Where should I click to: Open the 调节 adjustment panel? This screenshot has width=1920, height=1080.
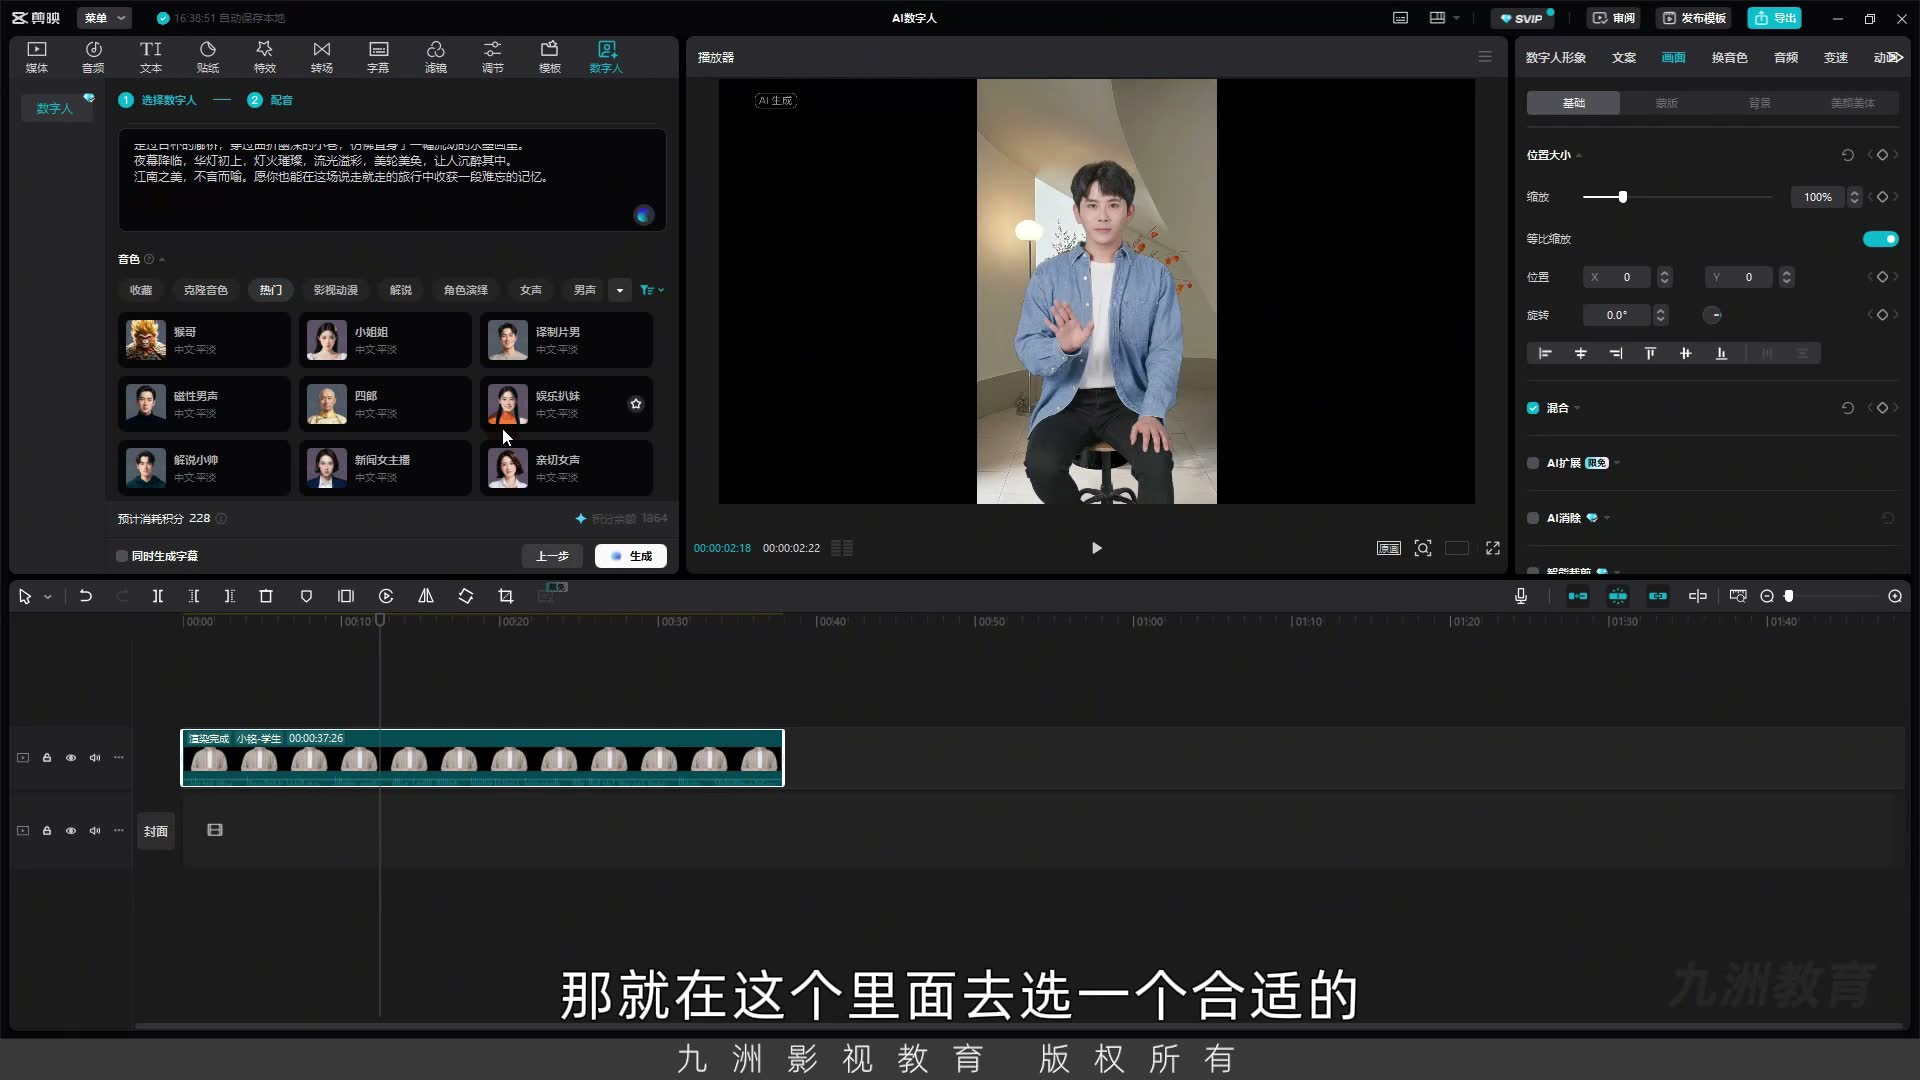coord(493,57)
